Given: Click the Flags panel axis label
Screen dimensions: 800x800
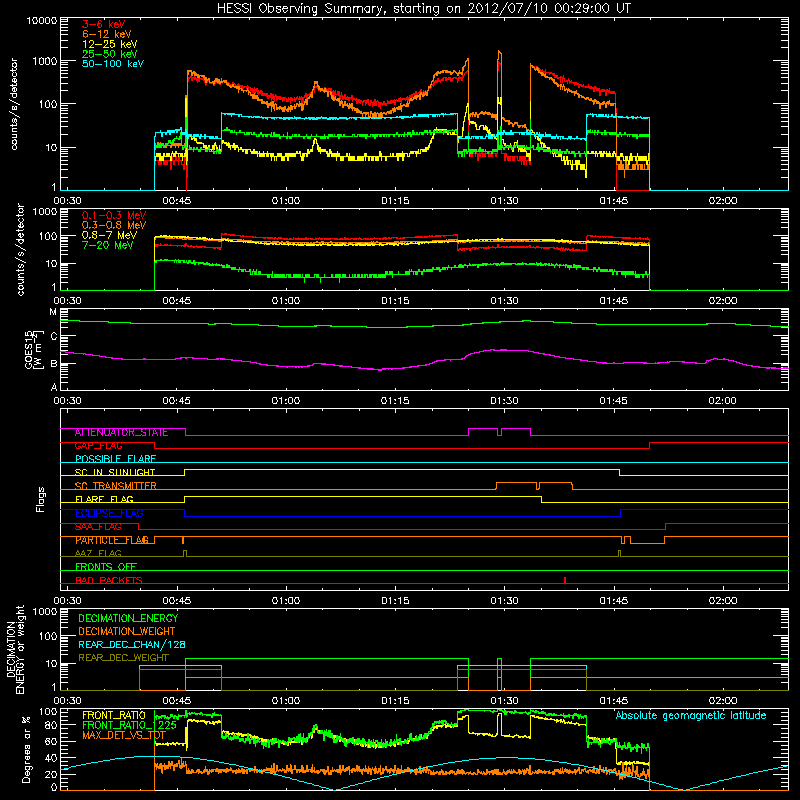Looking at the screenshot, I should click(41, 499).
